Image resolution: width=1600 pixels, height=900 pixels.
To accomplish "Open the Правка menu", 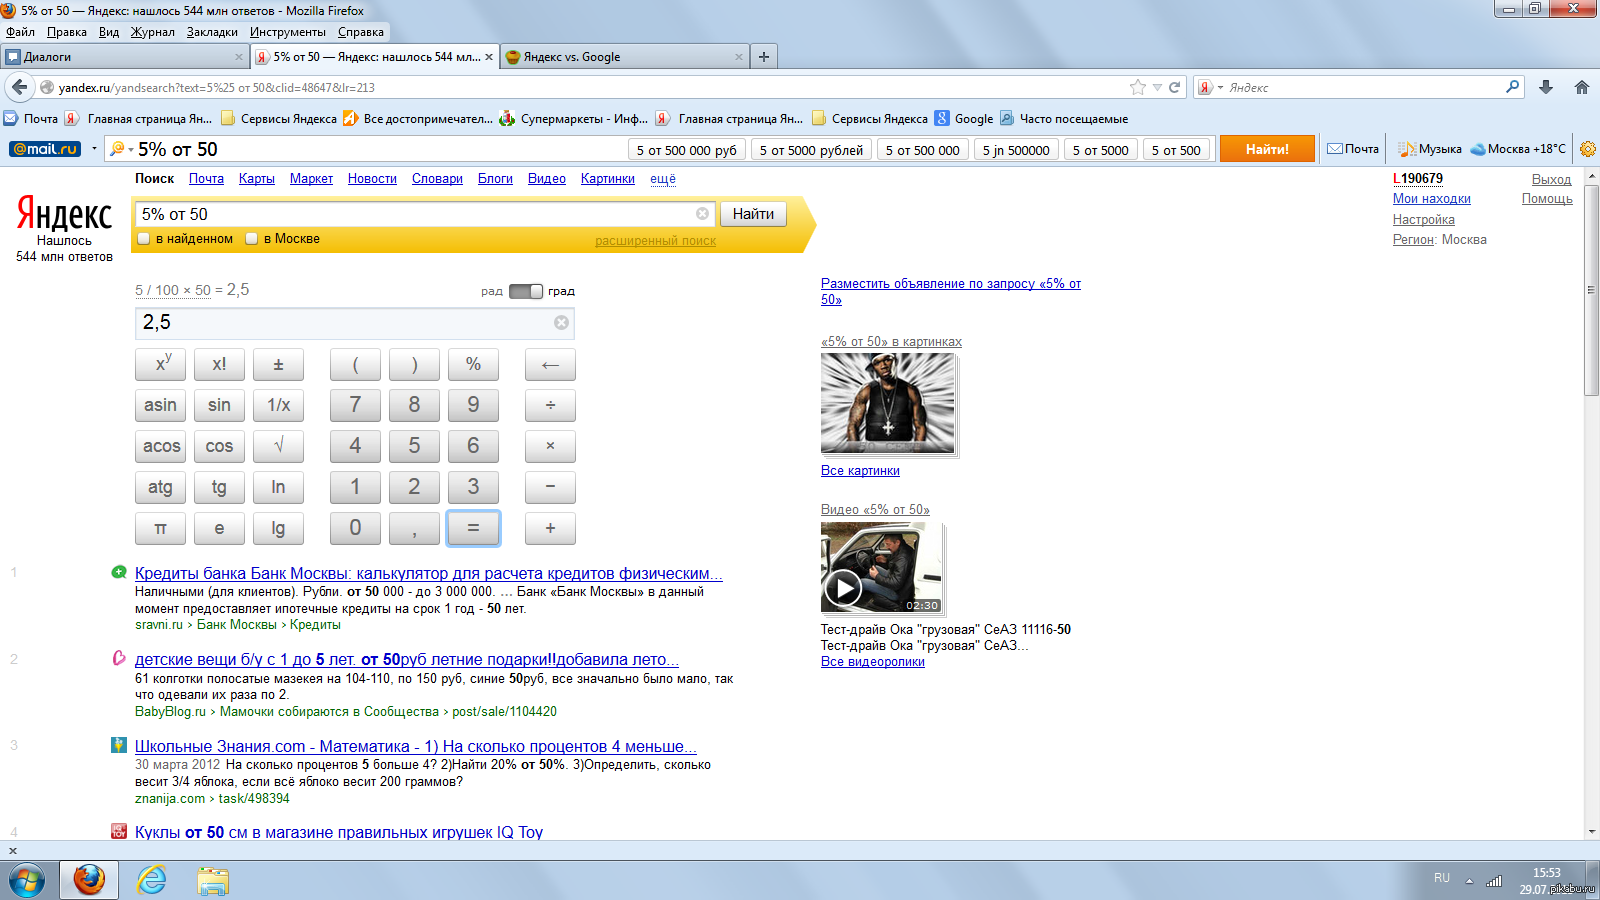I will point(67,32).
